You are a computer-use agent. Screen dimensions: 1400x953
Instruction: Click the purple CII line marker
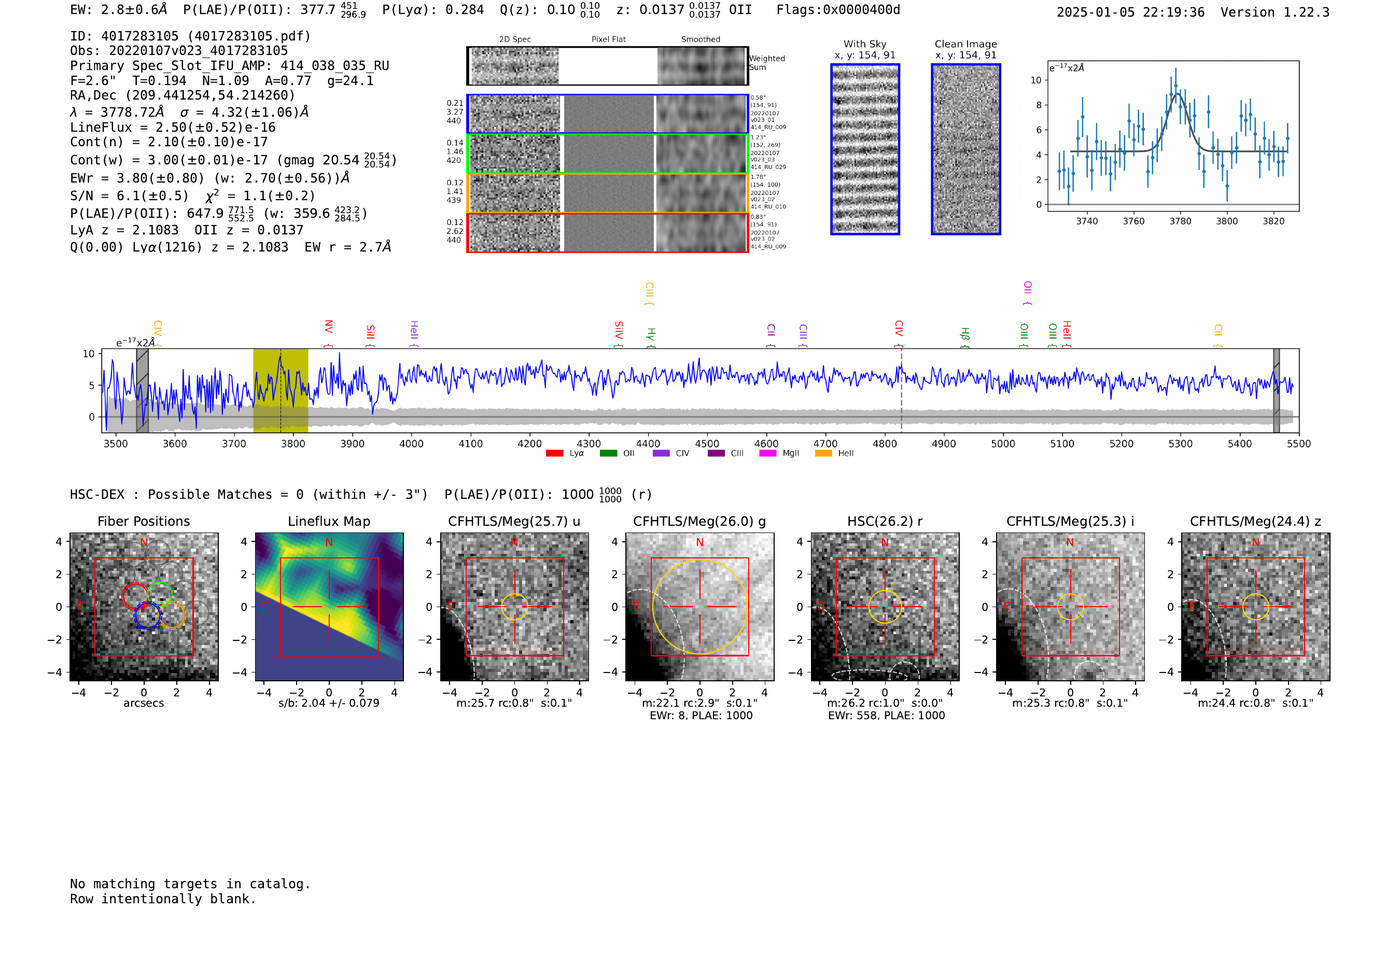point(771,335)
